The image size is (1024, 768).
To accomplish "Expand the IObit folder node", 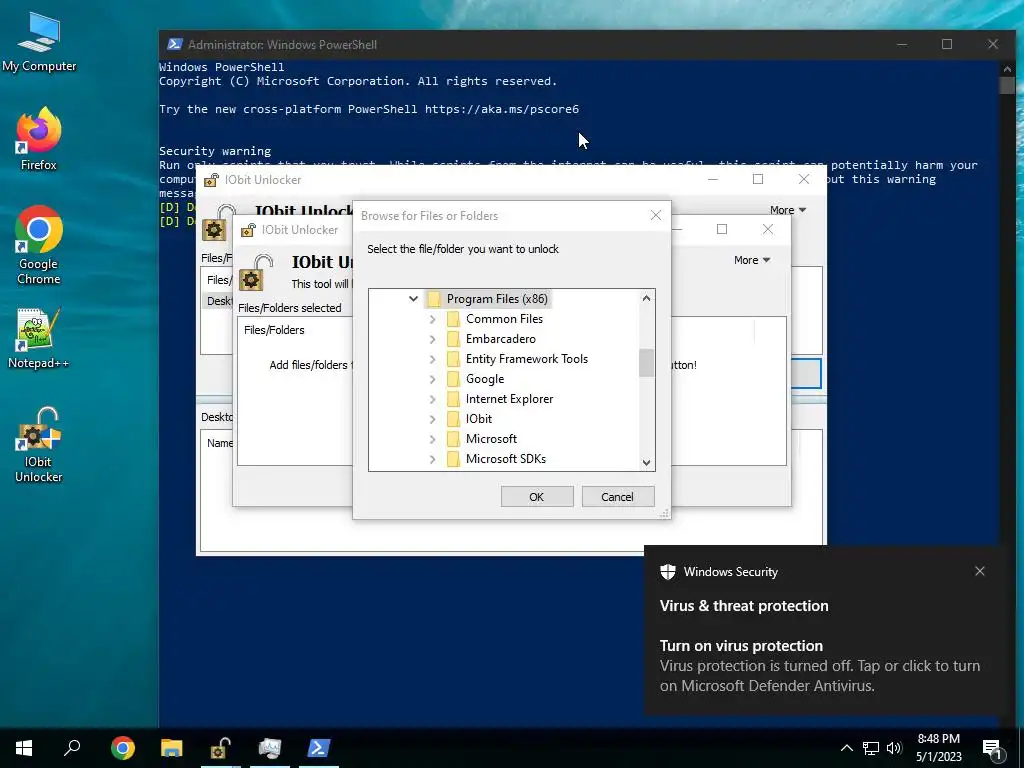I will [432, 419].
